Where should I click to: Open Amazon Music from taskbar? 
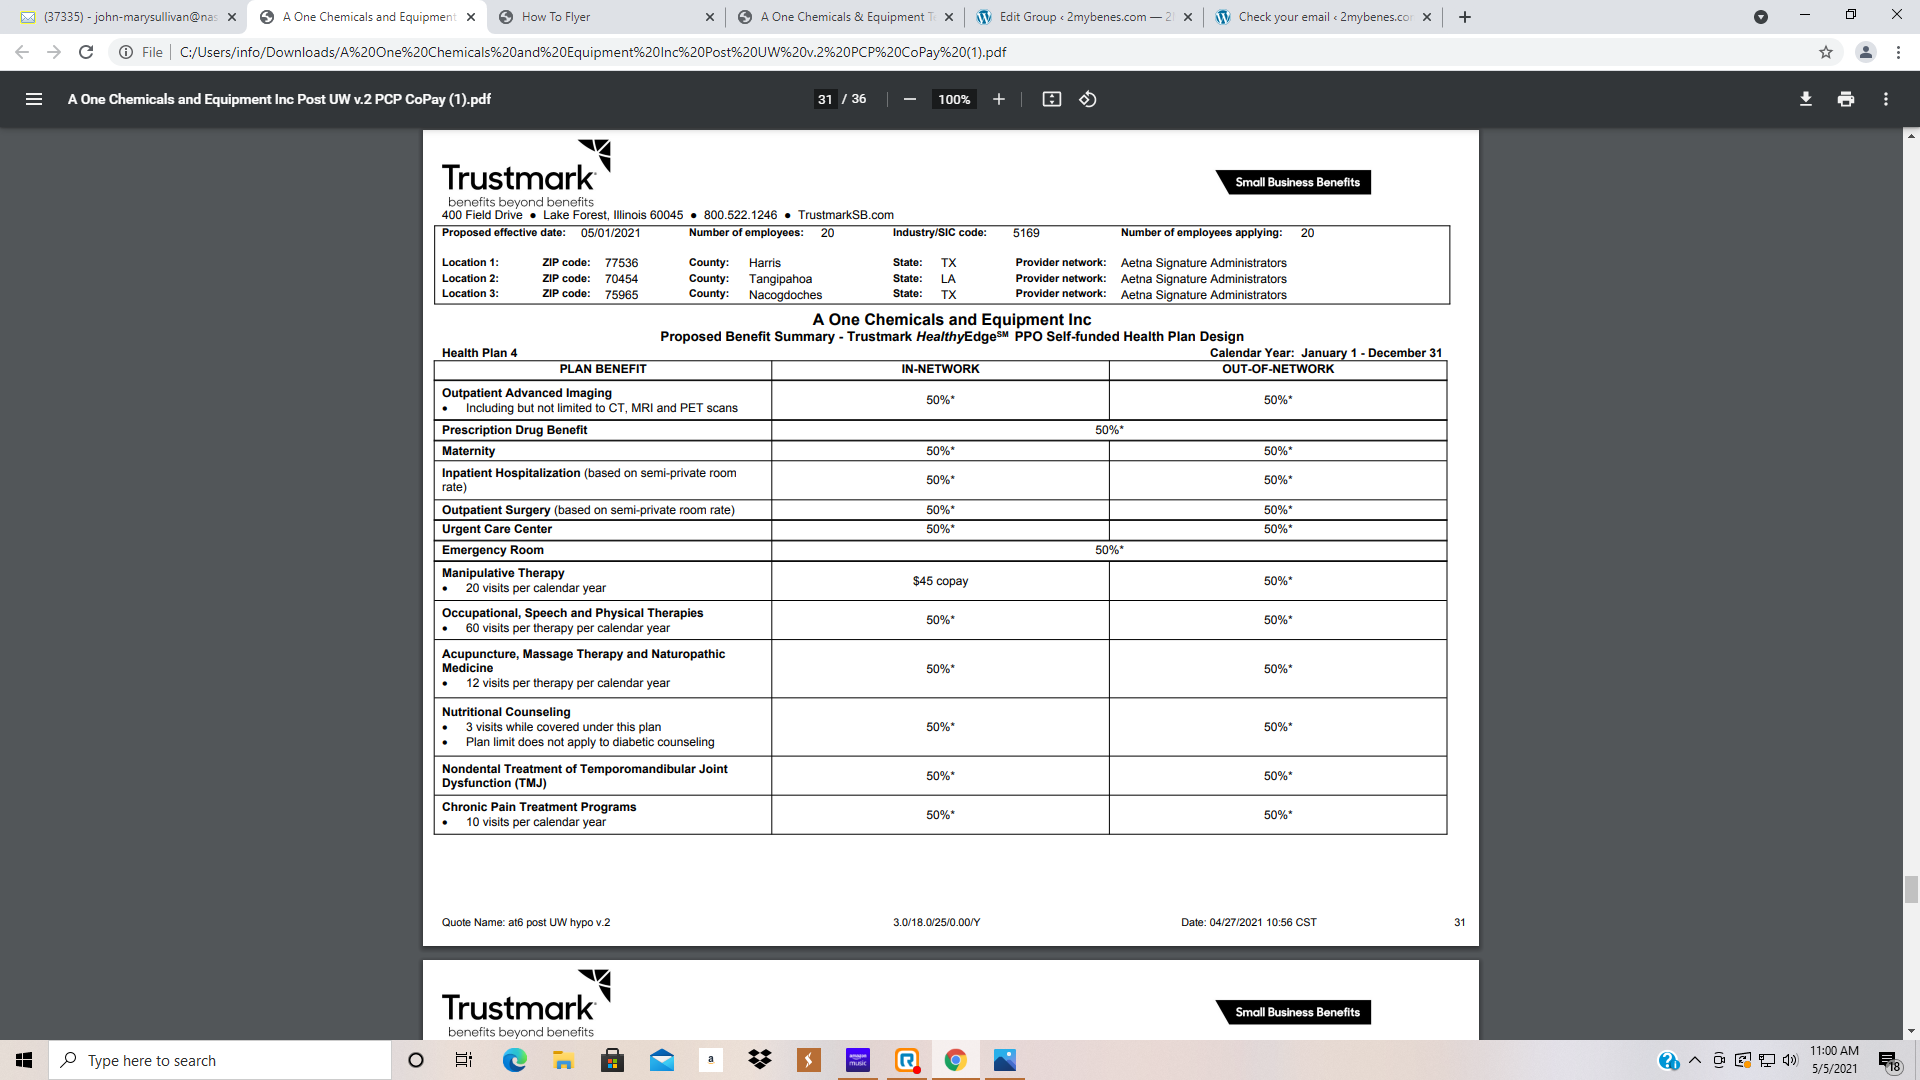tap(858, 1060)
